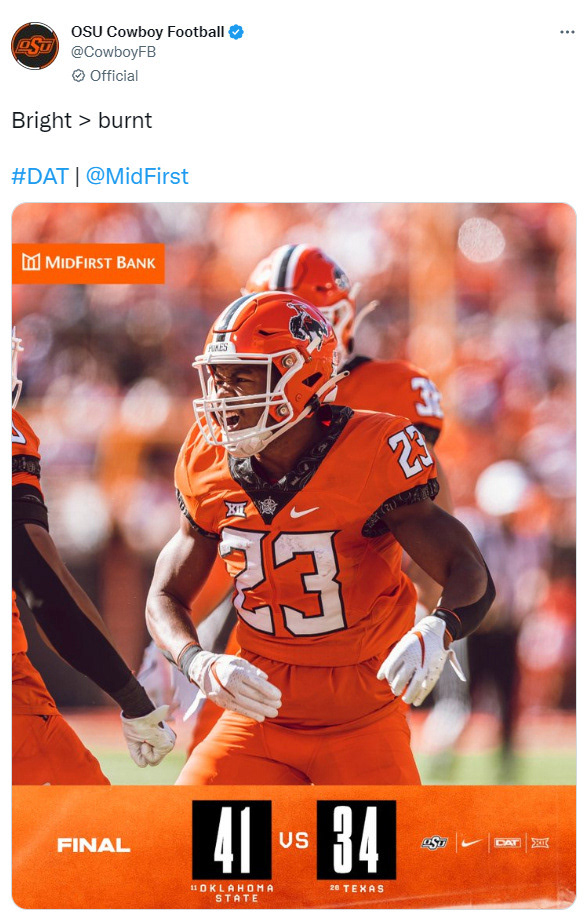Click the MidFirst Bank logo banner
Image resolution: width=588 pixels, height=915 pixels.
88,263
